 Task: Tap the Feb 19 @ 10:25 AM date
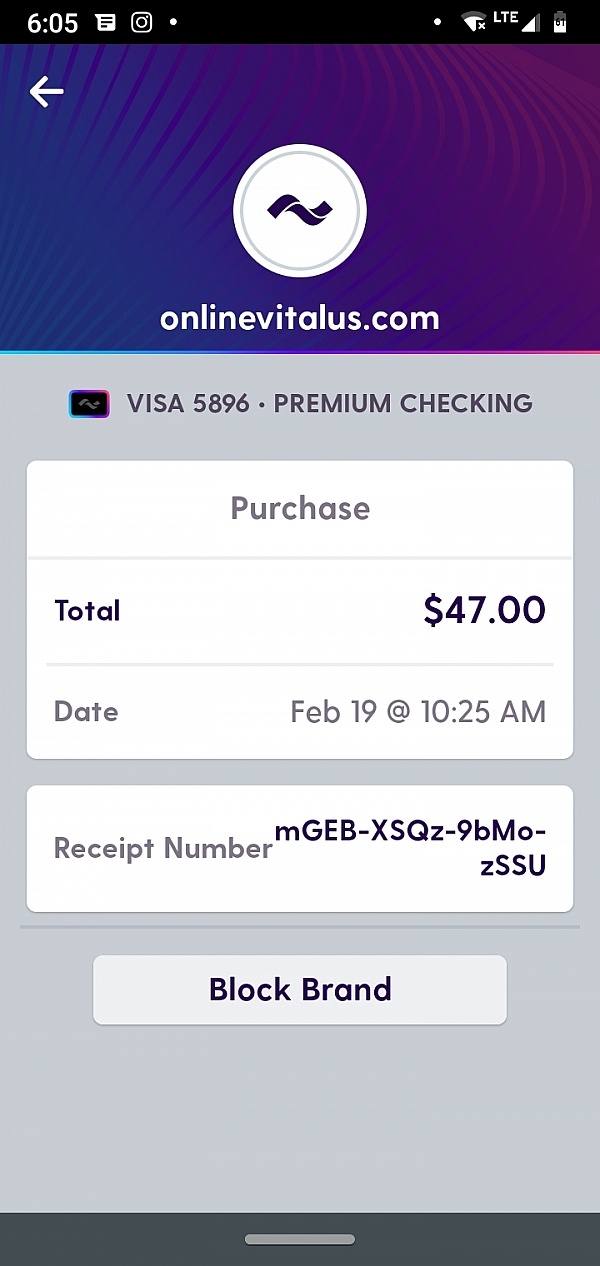point(418,712)
